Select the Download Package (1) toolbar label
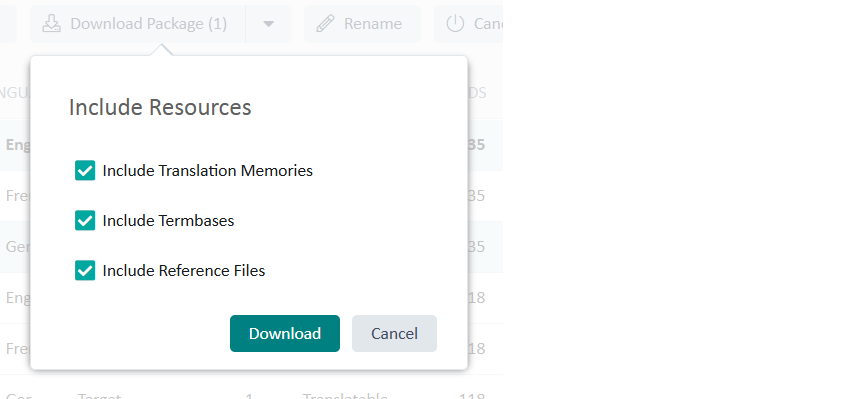 [149, 24]
